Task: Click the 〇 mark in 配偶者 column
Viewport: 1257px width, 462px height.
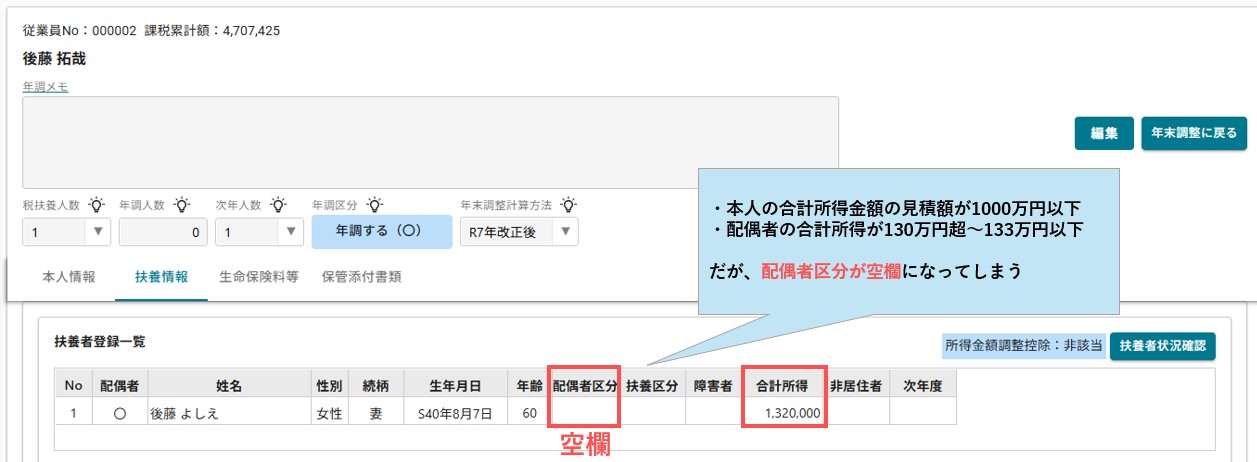Action: 119,413
